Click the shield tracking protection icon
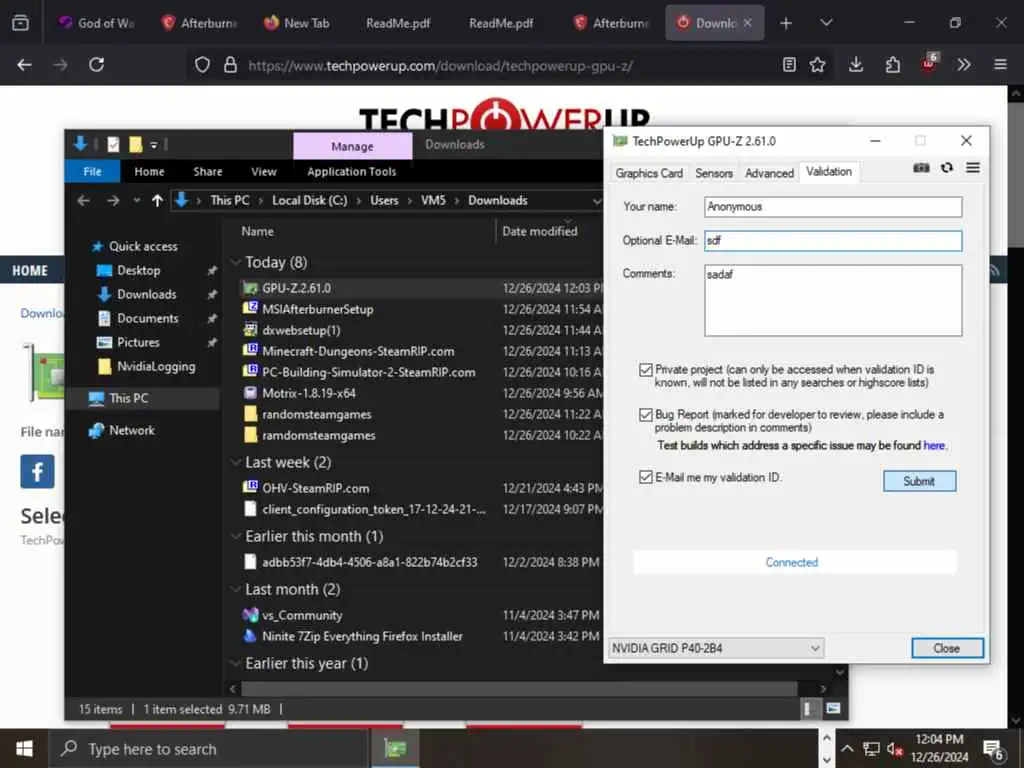This screenshot has height=768, width=1024. (202, 65)
